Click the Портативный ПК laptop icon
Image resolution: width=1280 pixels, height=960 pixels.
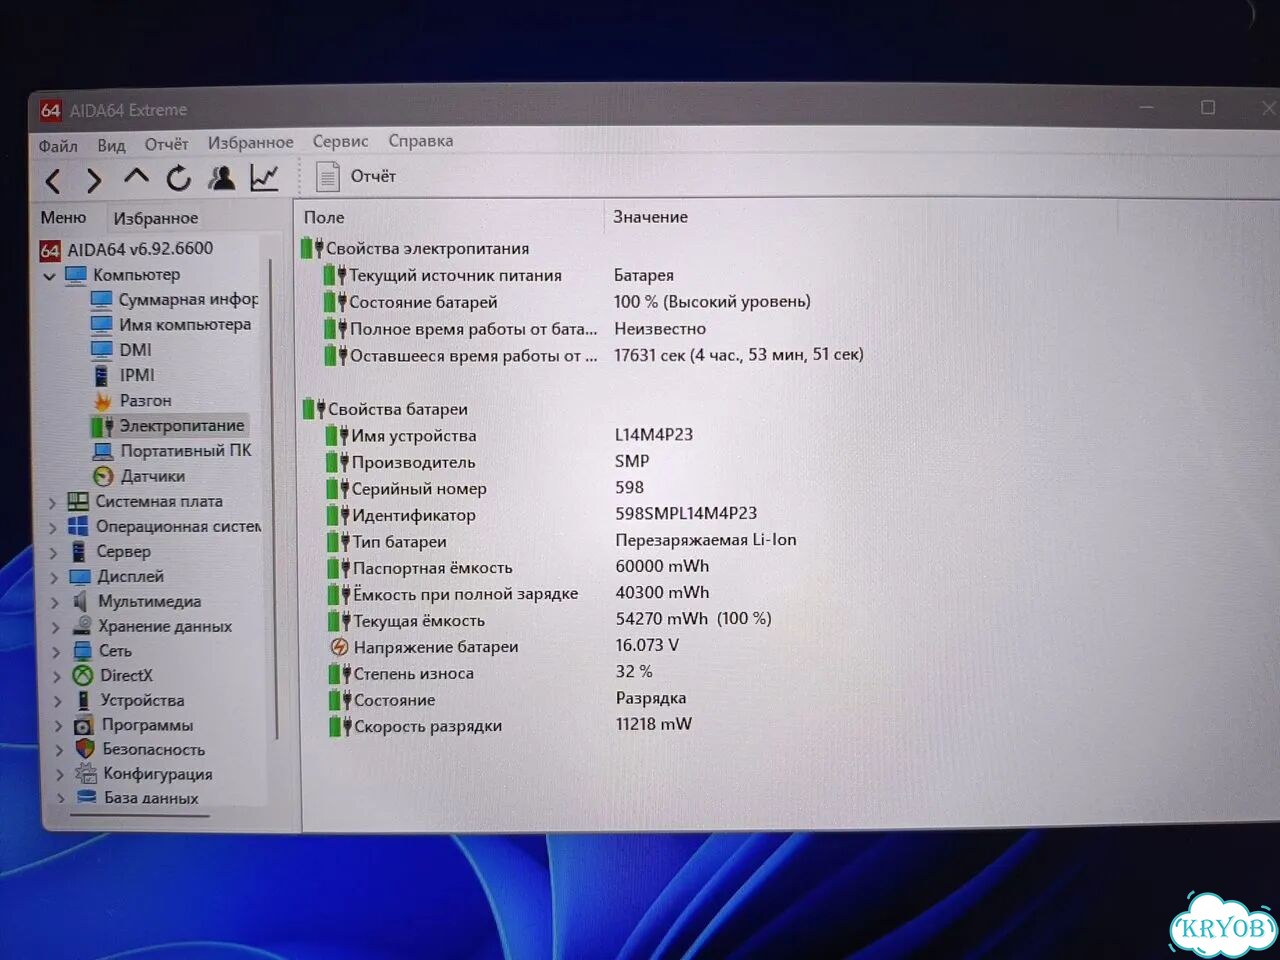[103, 451]
